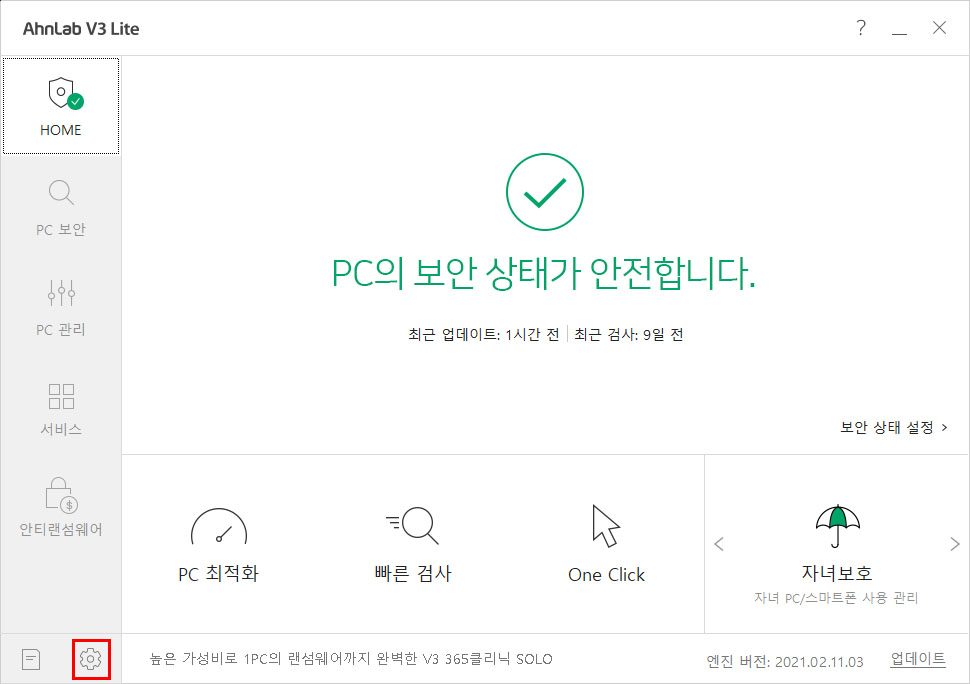This screenshot has width=970, height=684.
Task: Open the HOME shield tab
Action: (x=61, y=106)
